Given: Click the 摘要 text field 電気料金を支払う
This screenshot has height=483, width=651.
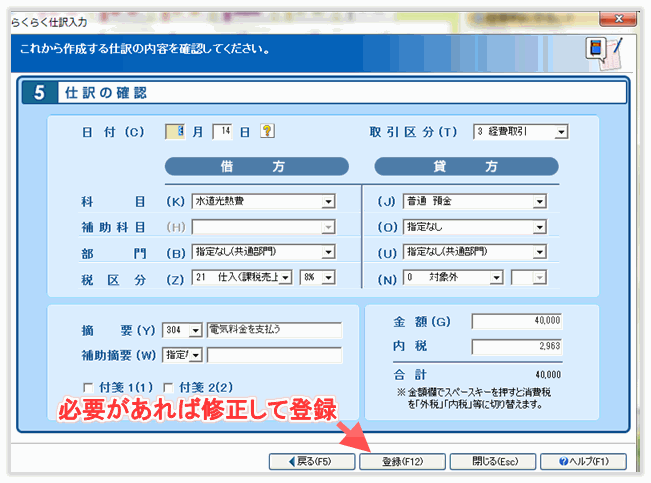Looking at the screenshot, I should tap(274, 330).
